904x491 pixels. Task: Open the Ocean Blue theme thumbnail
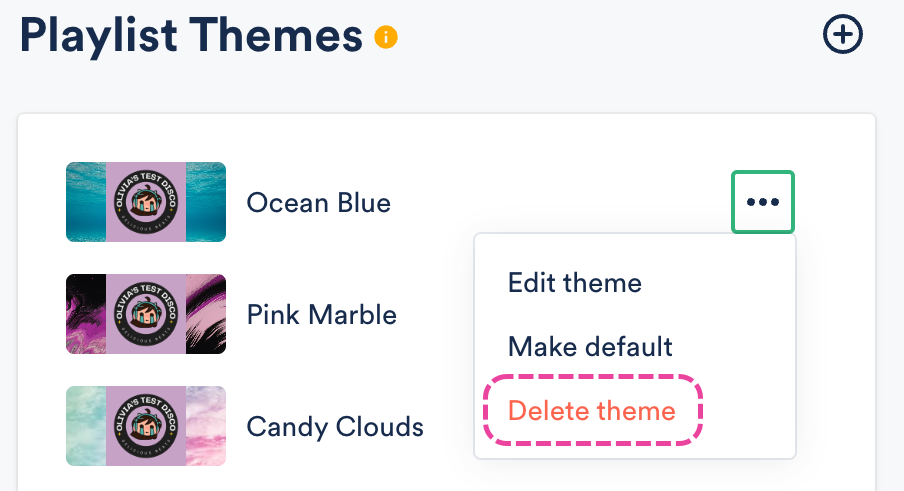pos(146,202)
